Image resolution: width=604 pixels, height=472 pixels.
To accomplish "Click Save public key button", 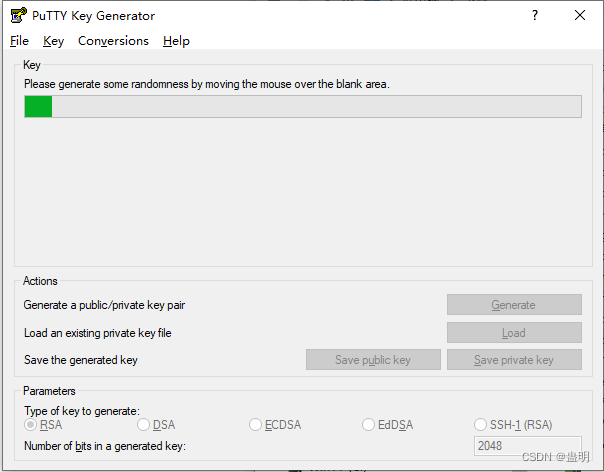I will 373,359.
